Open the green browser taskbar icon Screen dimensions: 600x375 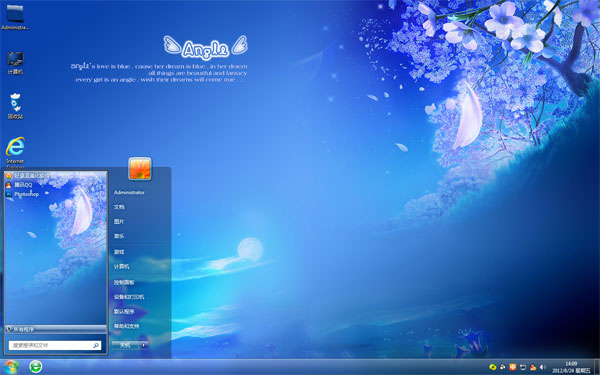coord(36,367)
